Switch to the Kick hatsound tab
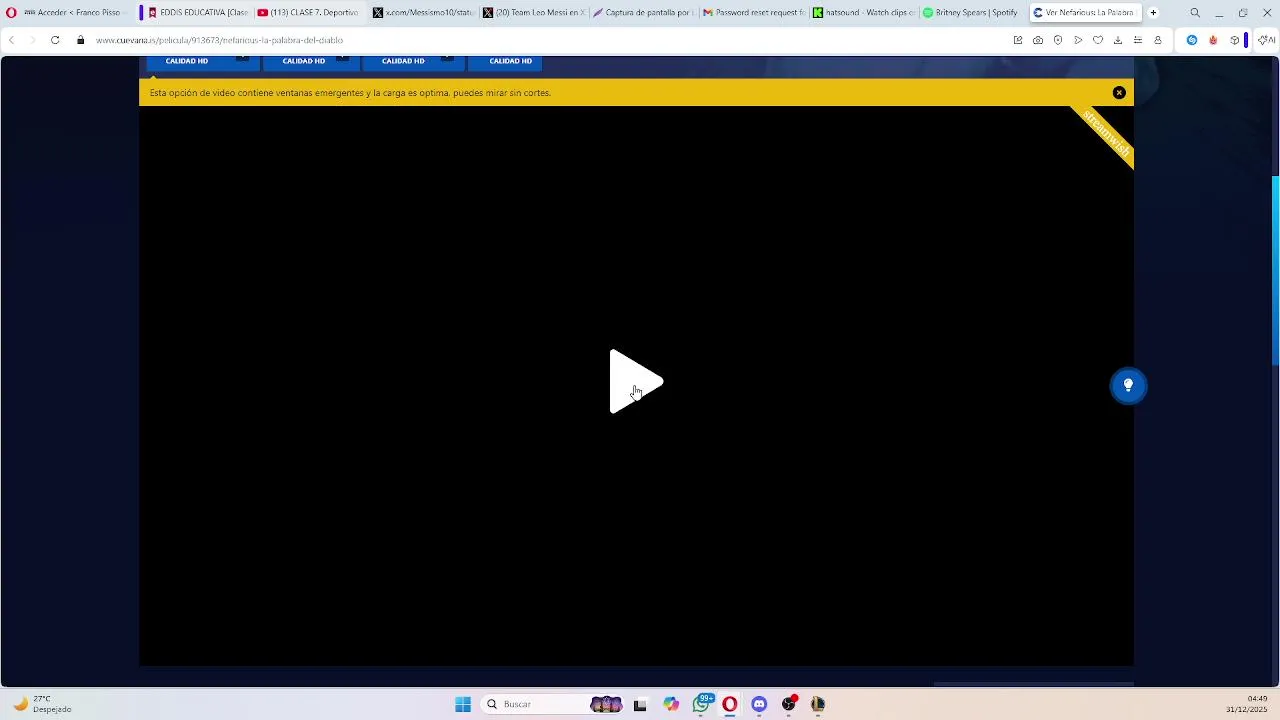 pos(863,13)
